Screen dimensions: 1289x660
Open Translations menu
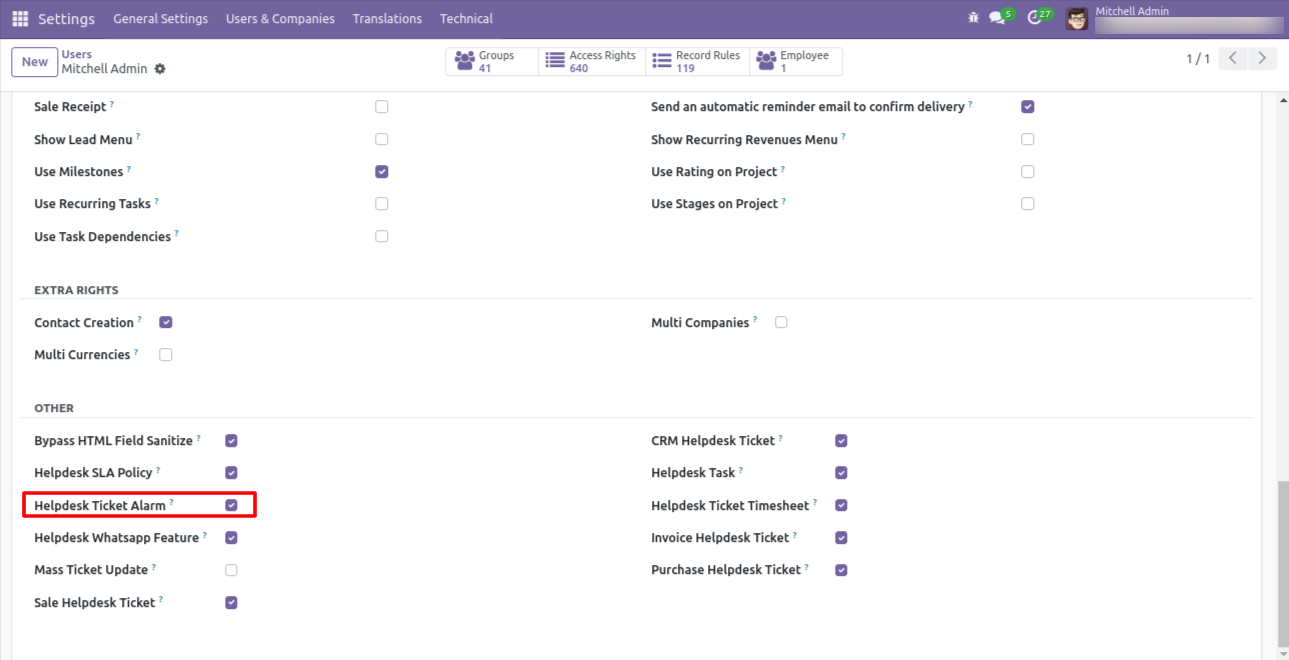click(387, 19)
